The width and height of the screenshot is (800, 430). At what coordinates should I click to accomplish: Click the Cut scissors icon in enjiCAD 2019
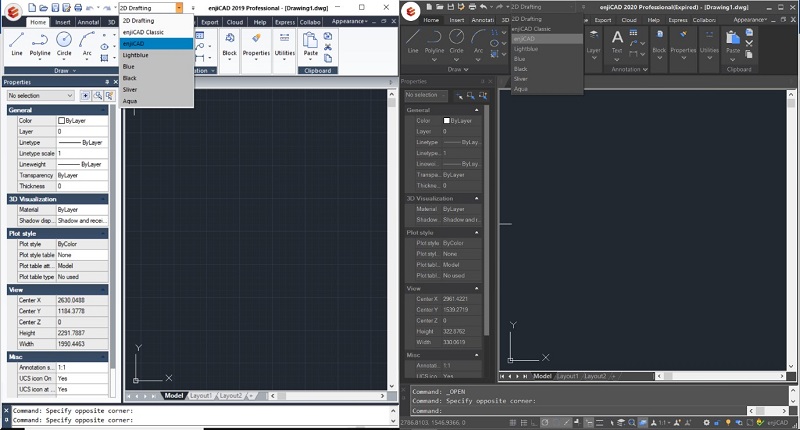click(x=328, y=47)
